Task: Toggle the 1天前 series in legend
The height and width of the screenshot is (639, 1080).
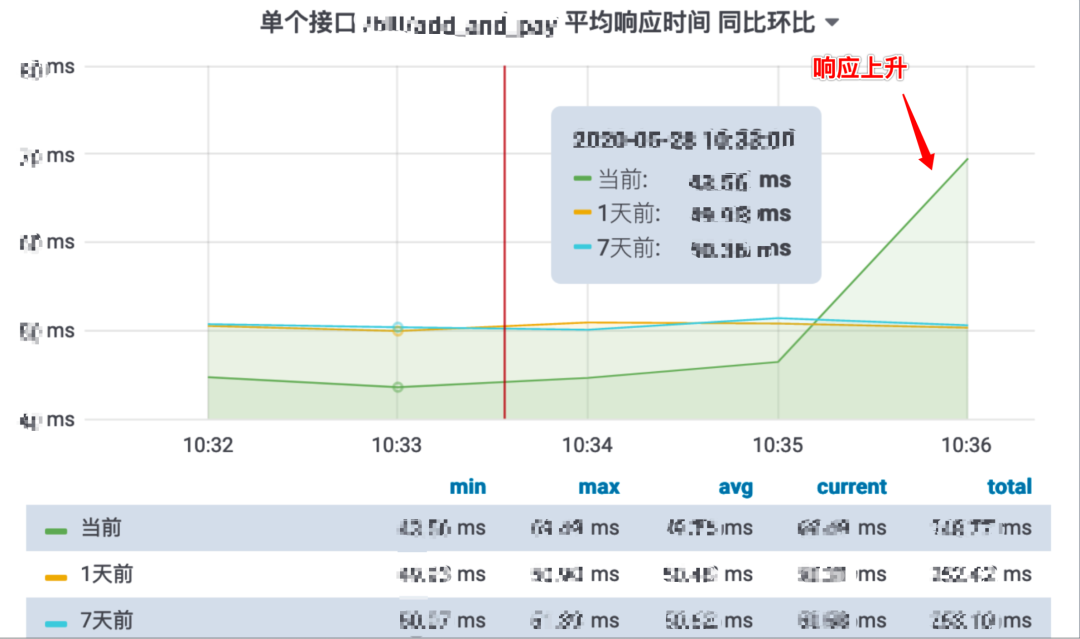Action: [107, 574]
